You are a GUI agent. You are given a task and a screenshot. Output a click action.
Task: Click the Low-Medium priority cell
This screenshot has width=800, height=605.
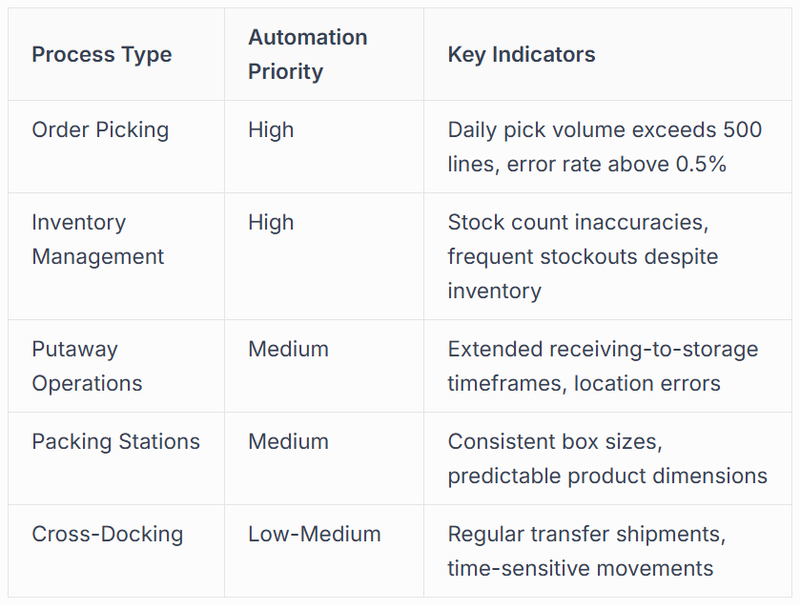(314, 534)
